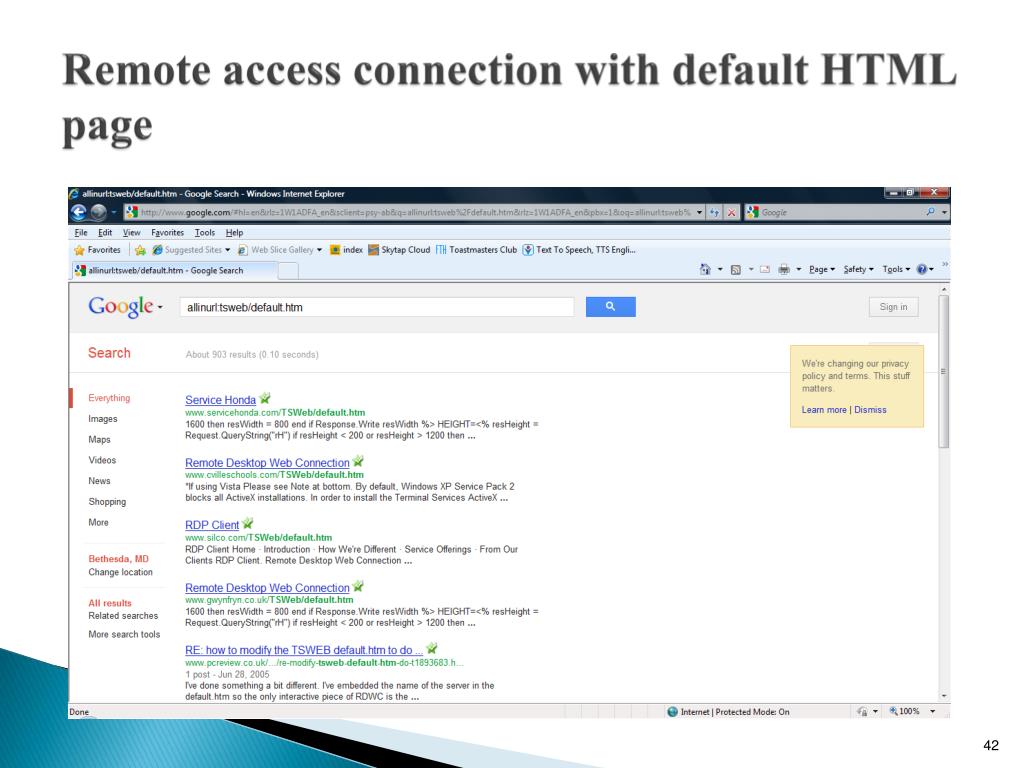Screen dimensions: 1024x768
Task: Open the Tools menu in menu bar
Action: [x=204, y=232]
